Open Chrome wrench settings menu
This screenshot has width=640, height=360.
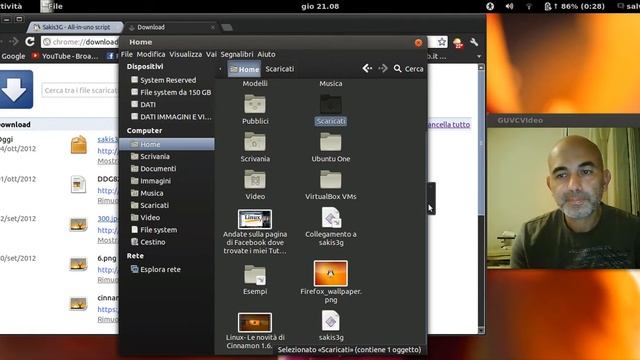point(474,42)
